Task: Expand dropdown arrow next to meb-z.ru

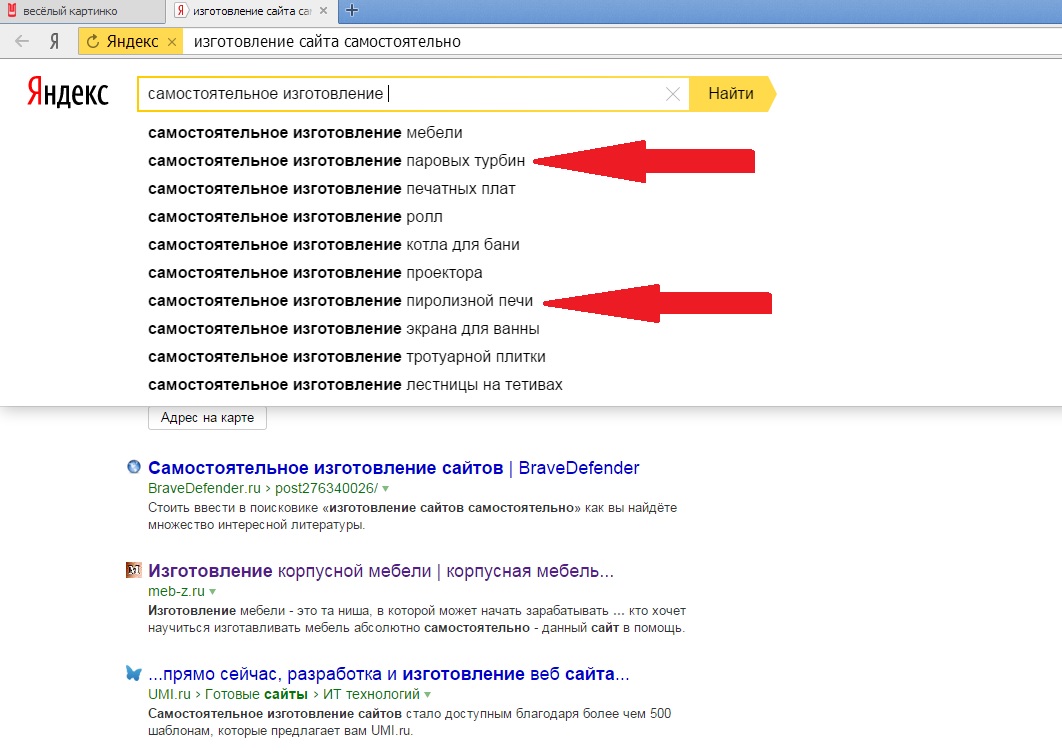Action: [x=213, y=592]
